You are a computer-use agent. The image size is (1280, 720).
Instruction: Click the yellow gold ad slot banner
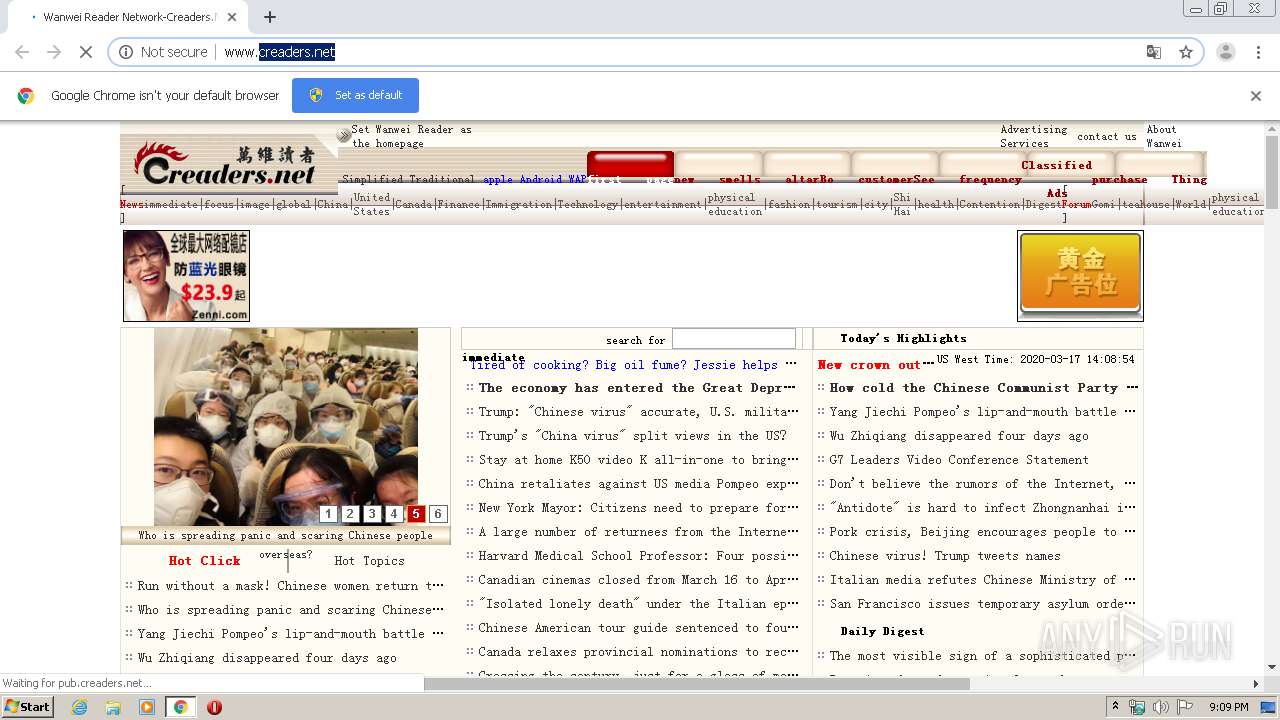tap(1080, 276)
